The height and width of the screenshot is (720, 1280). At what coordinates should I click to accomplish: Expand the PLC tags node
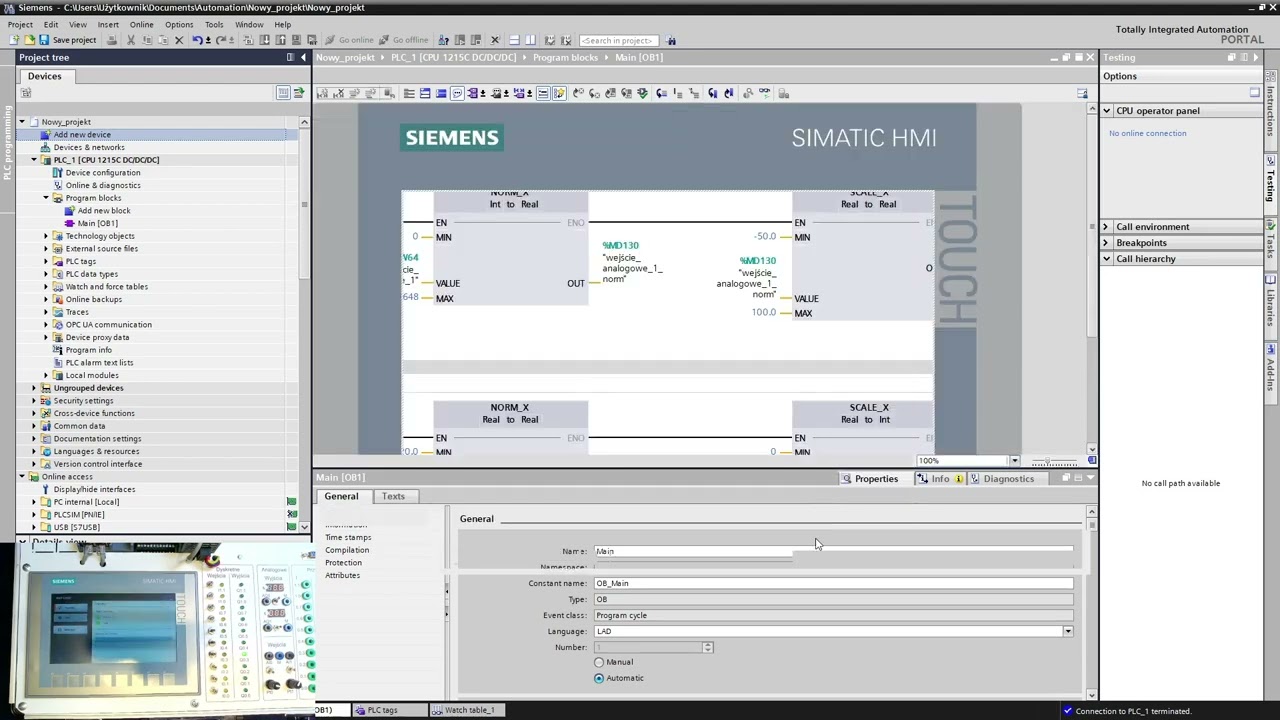45,261
